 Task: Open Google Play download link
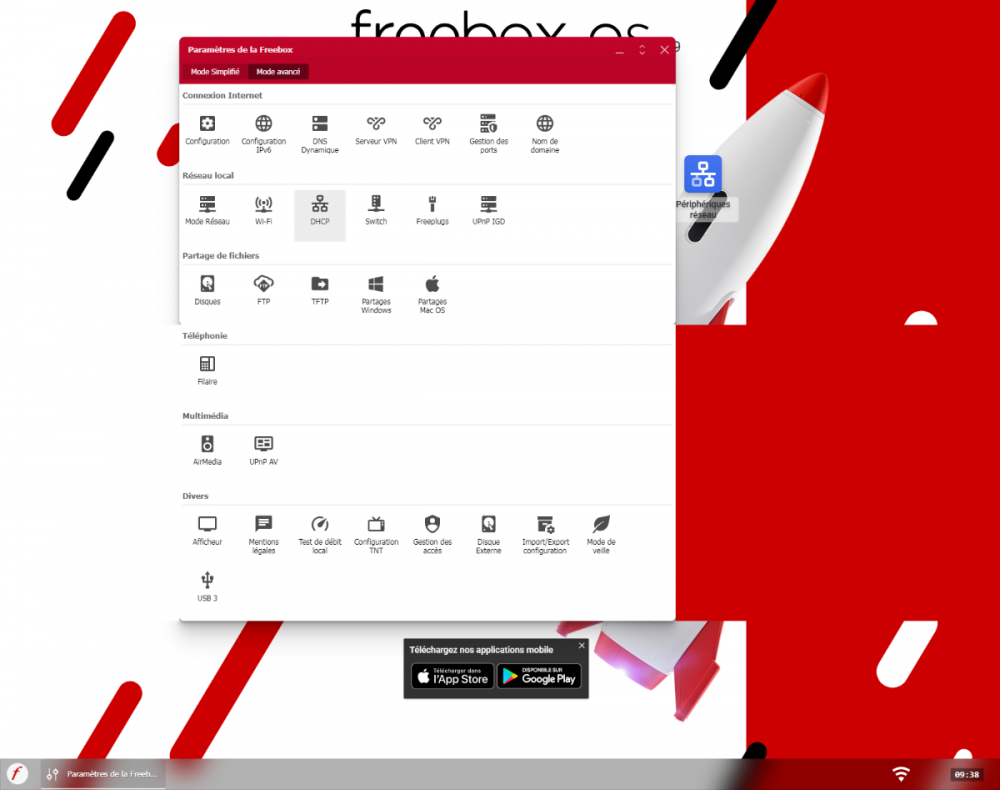click(x=540, y=677)
